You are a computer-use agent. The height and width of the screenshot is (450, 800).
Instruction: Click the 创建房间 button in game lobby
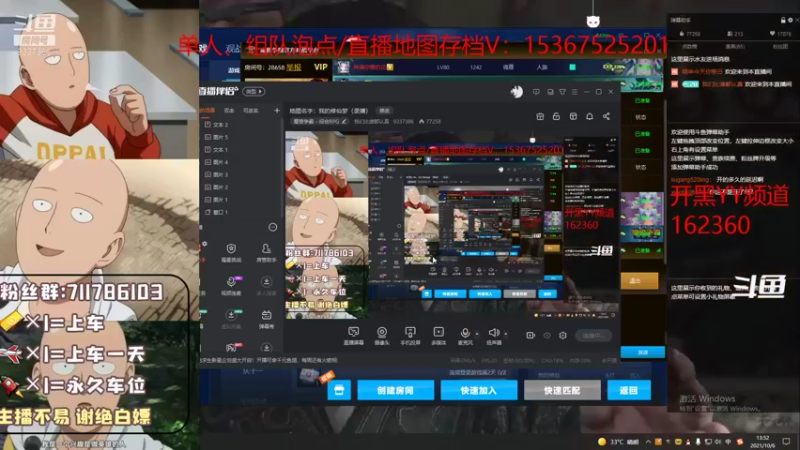(x=395, y=390)
